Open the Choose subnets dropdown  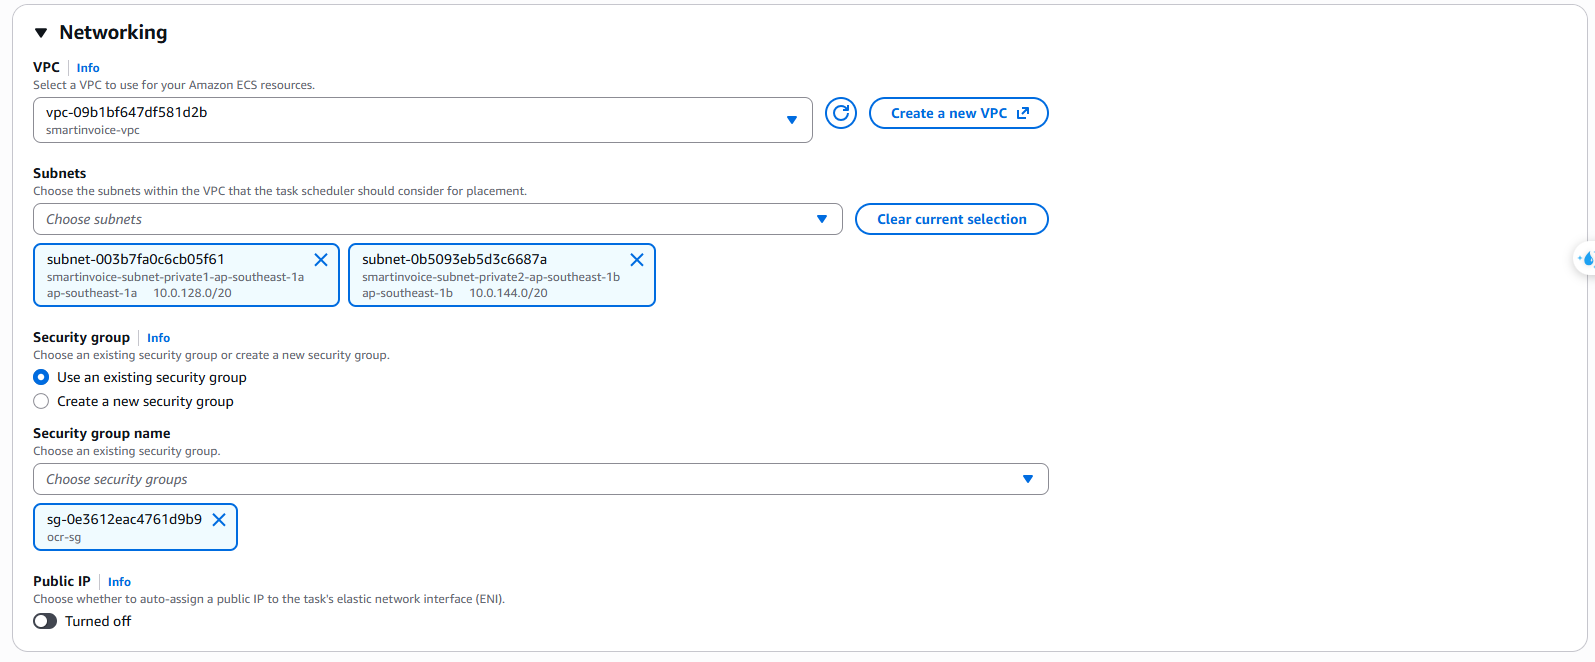437,219
